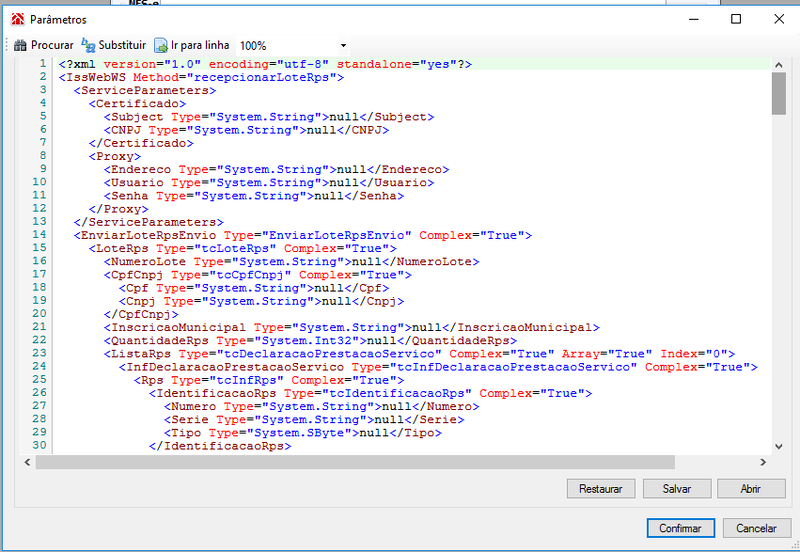This screenshot has width=800, height=552.
Task: Click the Procurar label in toolbar
Action: click(52, 45)
